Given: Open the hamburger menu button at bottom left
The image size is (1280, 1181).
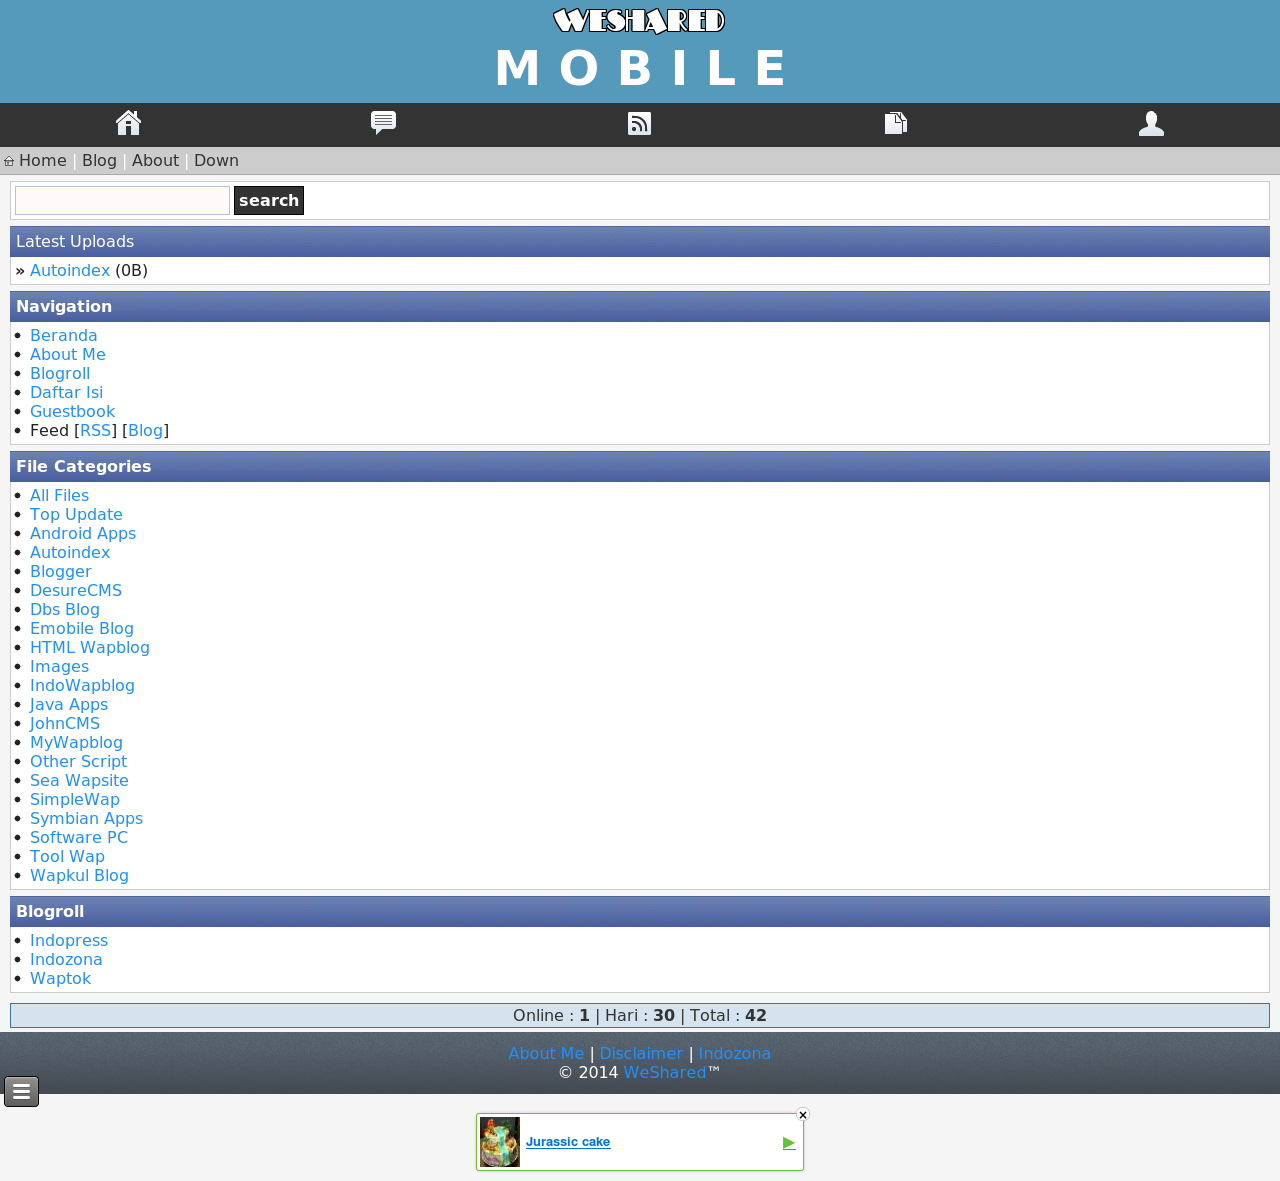Looking at the screenshot, I should tap(21, 1091).
